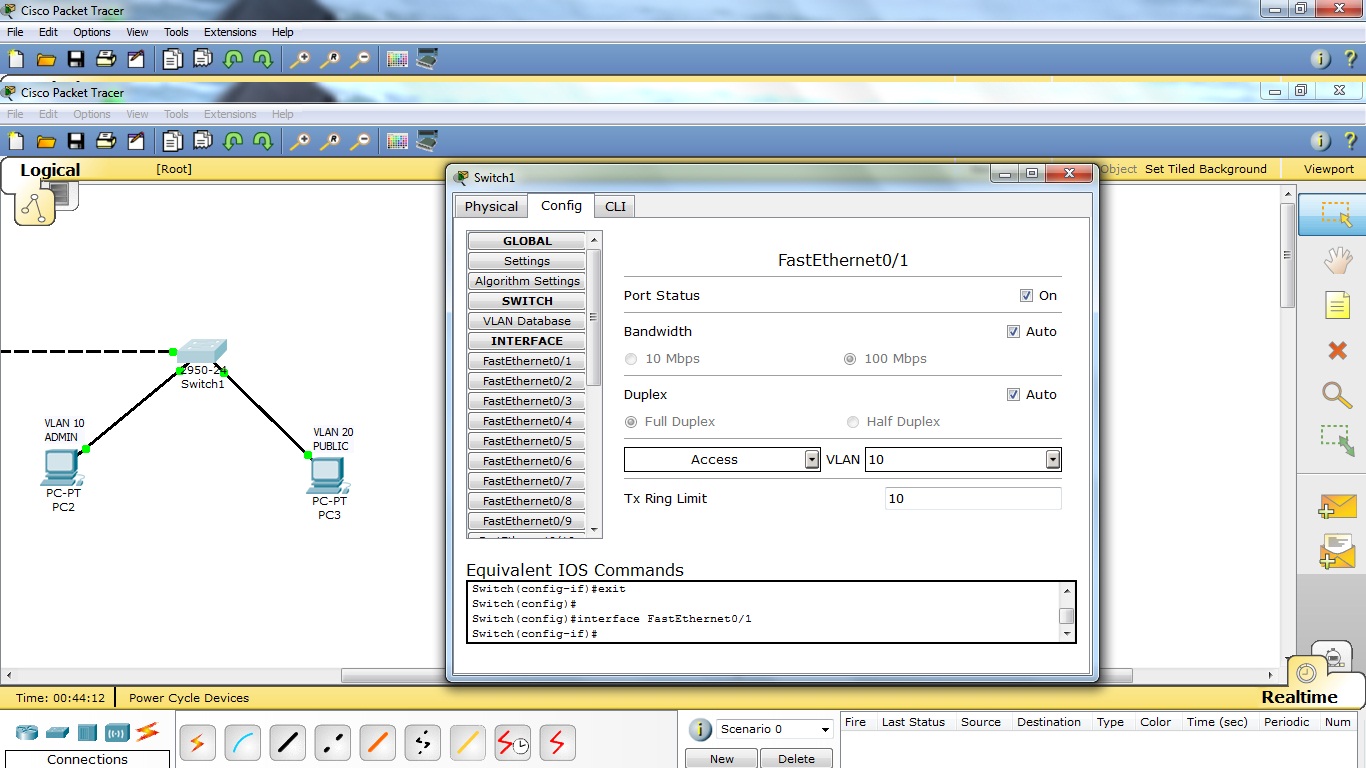
Task: Select the FastEthernet0/2 interface
Action: [527, 381]
